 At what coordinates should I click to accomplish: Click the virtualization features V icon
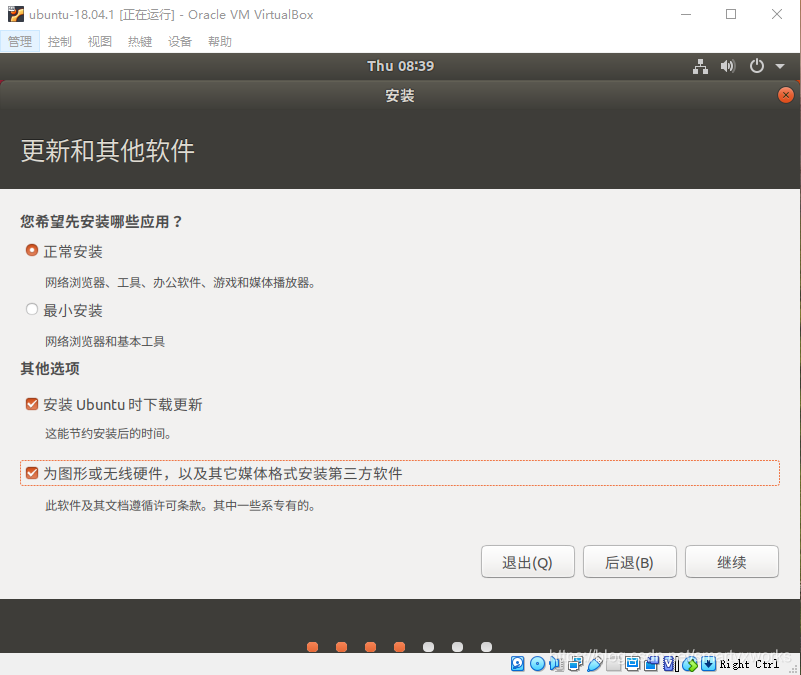tap(671, 663)
